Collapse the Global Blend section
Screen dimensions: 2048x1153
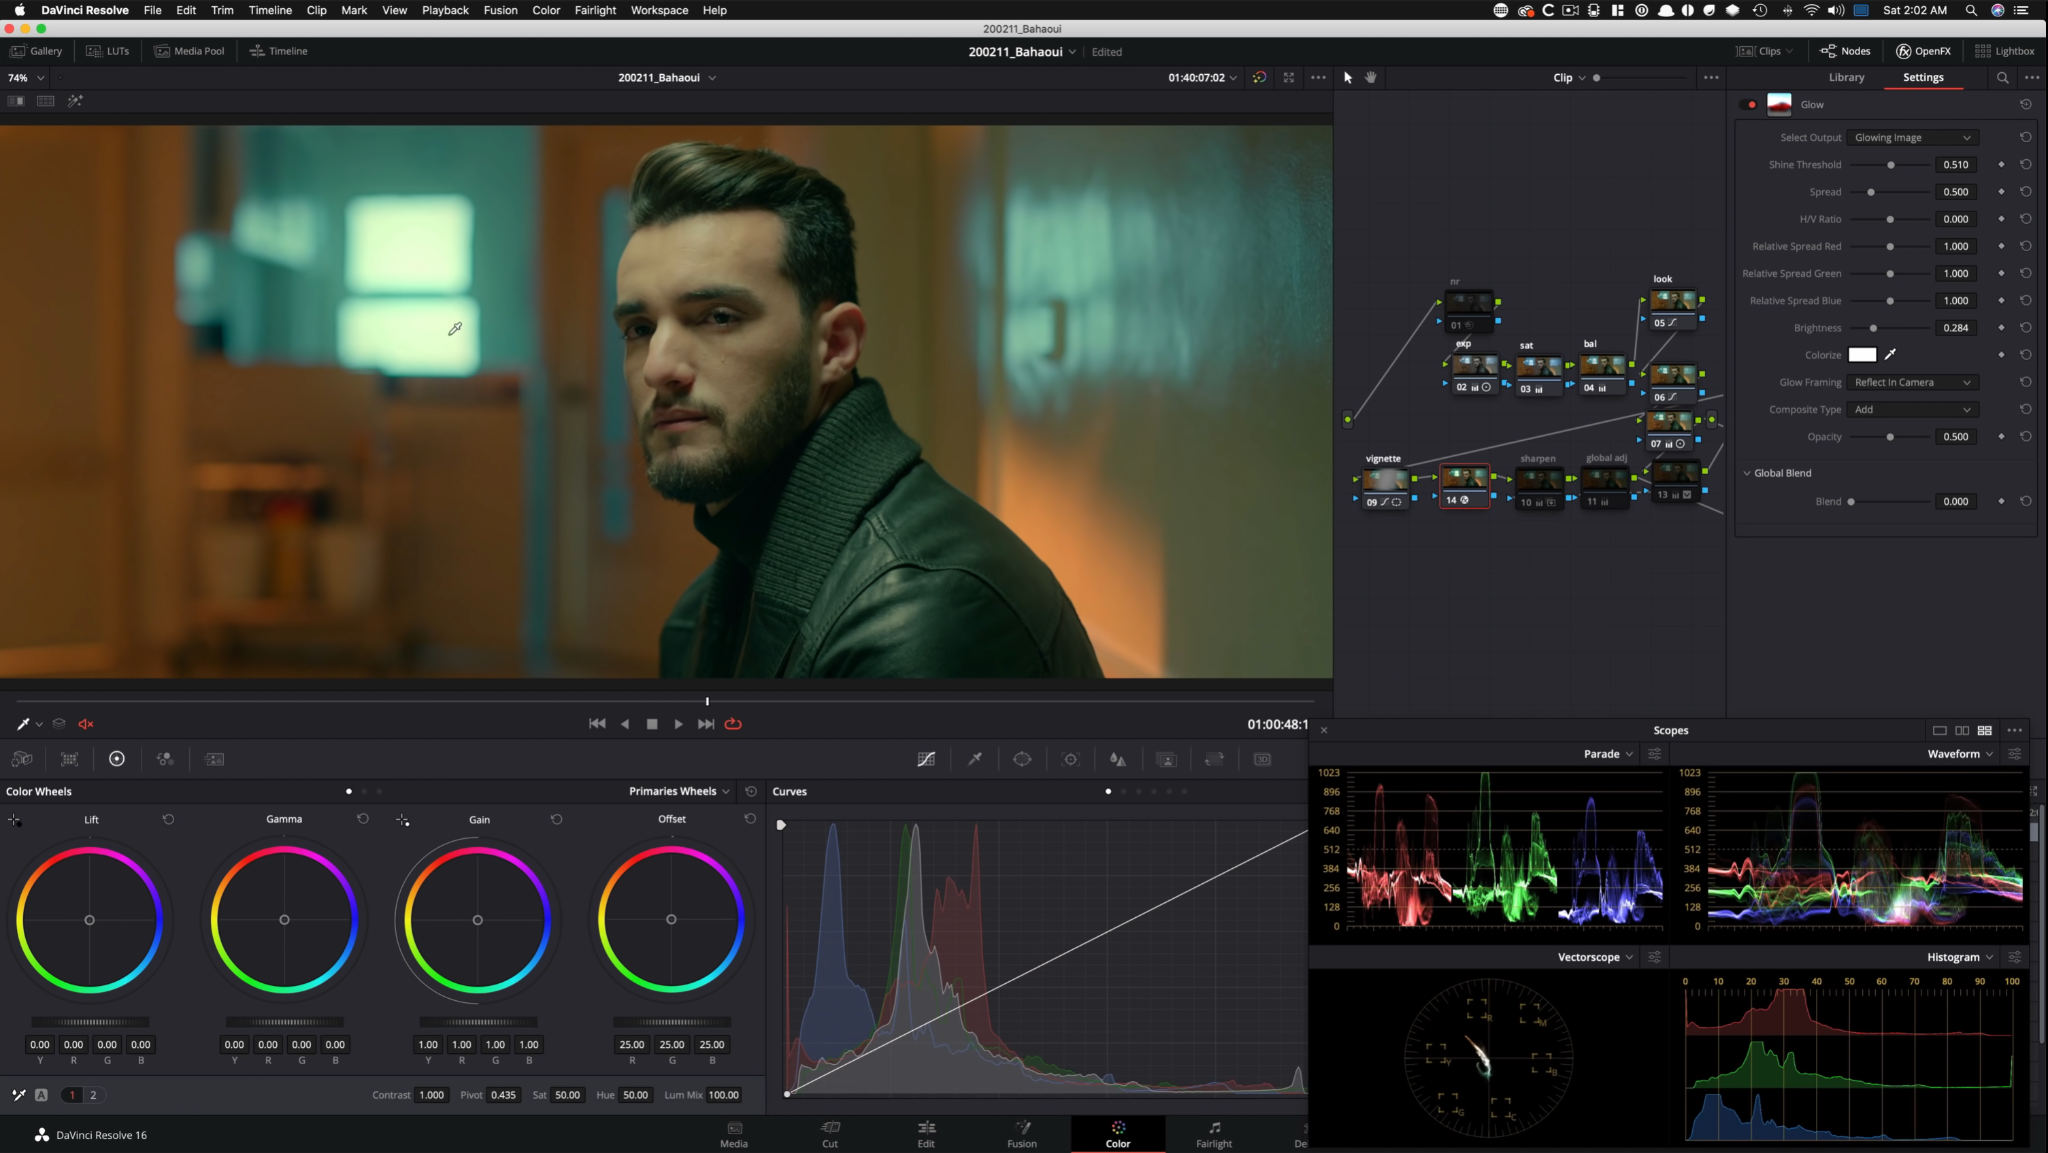click(1747, 473)
